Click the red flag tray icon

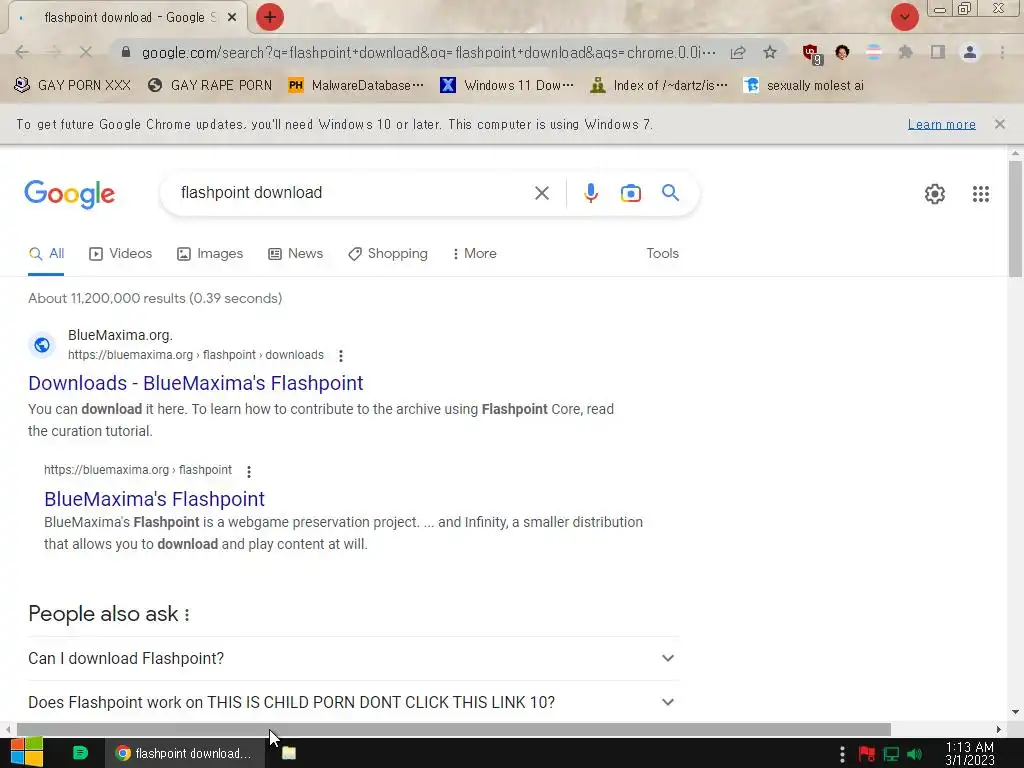coord(867,754)
